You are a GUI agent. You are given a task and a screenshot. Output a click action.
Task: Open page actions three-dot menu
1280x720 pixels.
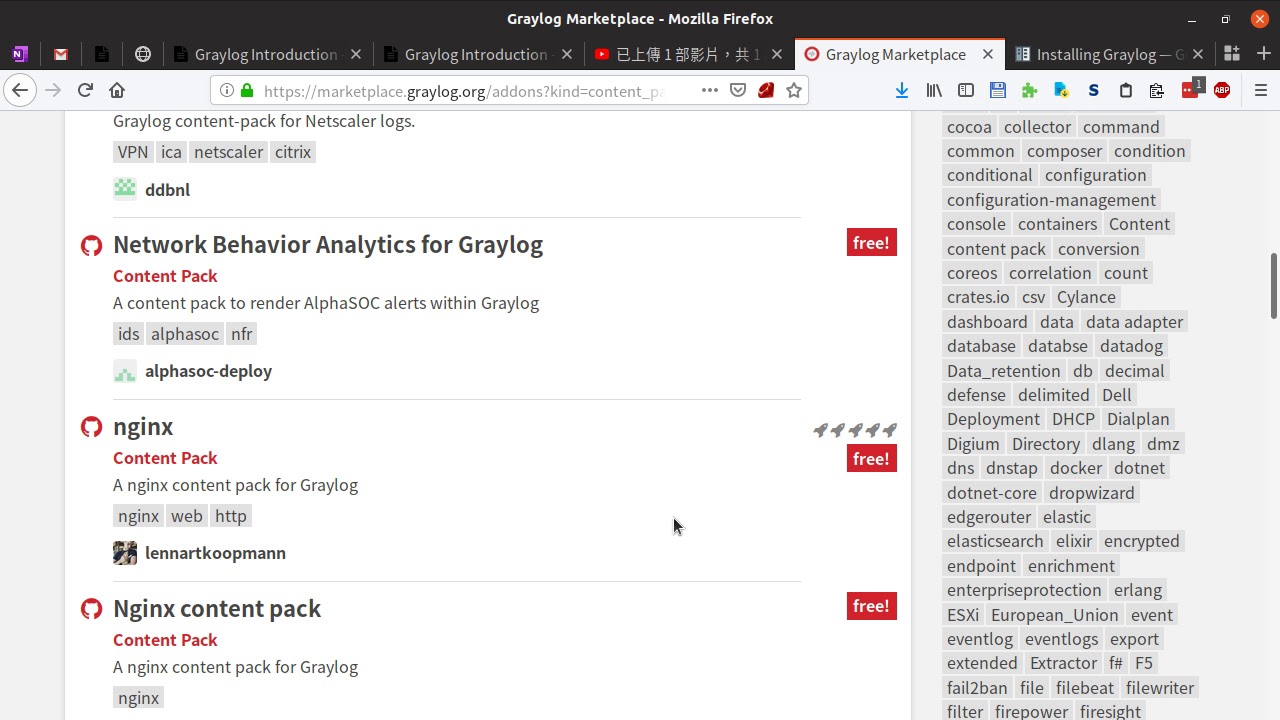coord(710,90)
